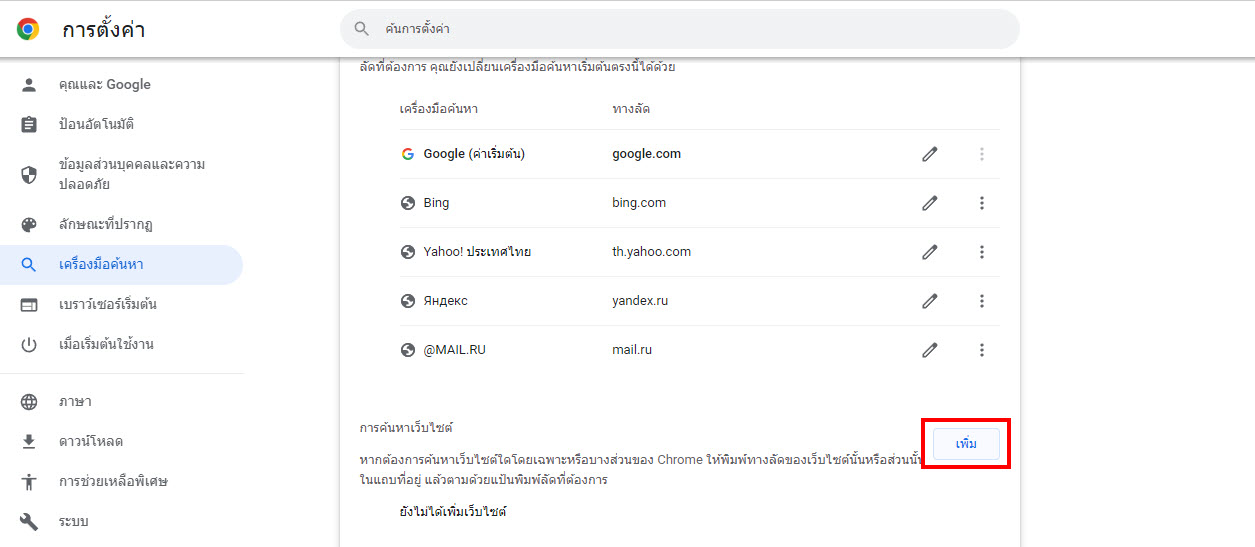Viewport: 1255px width, 547px height.
Task: Edit the @MAIL.RU search engine entry
Action: click(x=930, y=350)
